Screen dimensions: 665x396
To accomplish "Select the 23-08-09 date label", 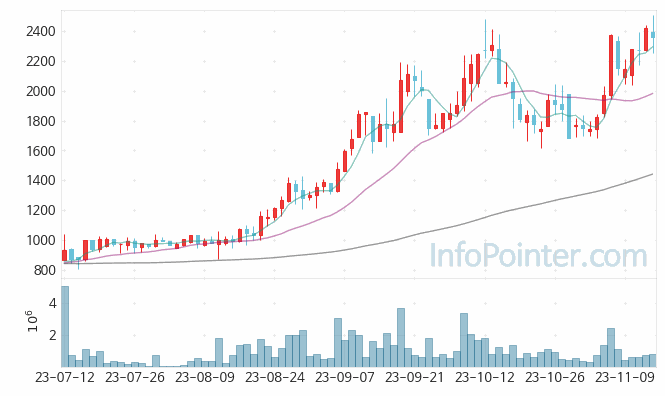I will coord(204,377).
